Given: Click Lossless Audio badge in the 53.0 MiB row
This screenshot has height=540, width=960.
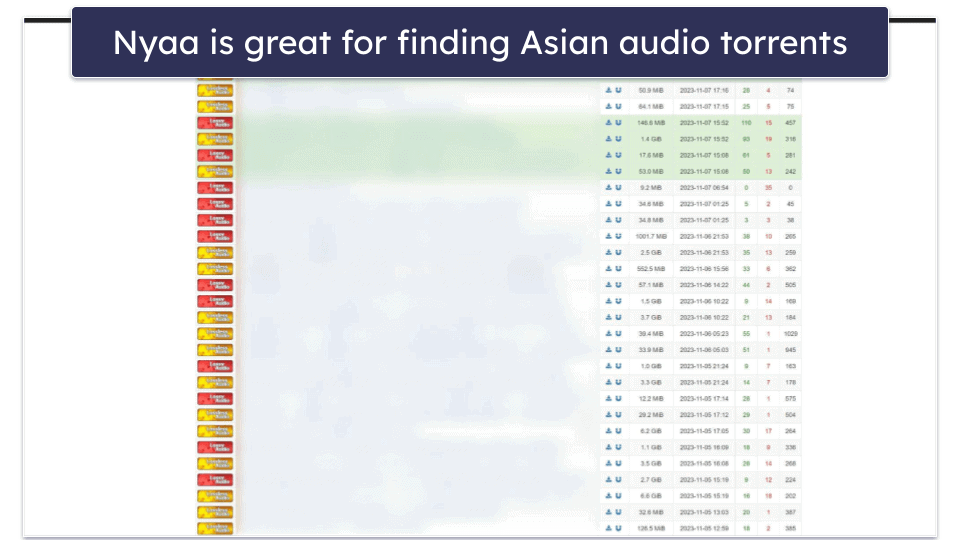Looking at the screenshot, I should [x=215, y=172].
